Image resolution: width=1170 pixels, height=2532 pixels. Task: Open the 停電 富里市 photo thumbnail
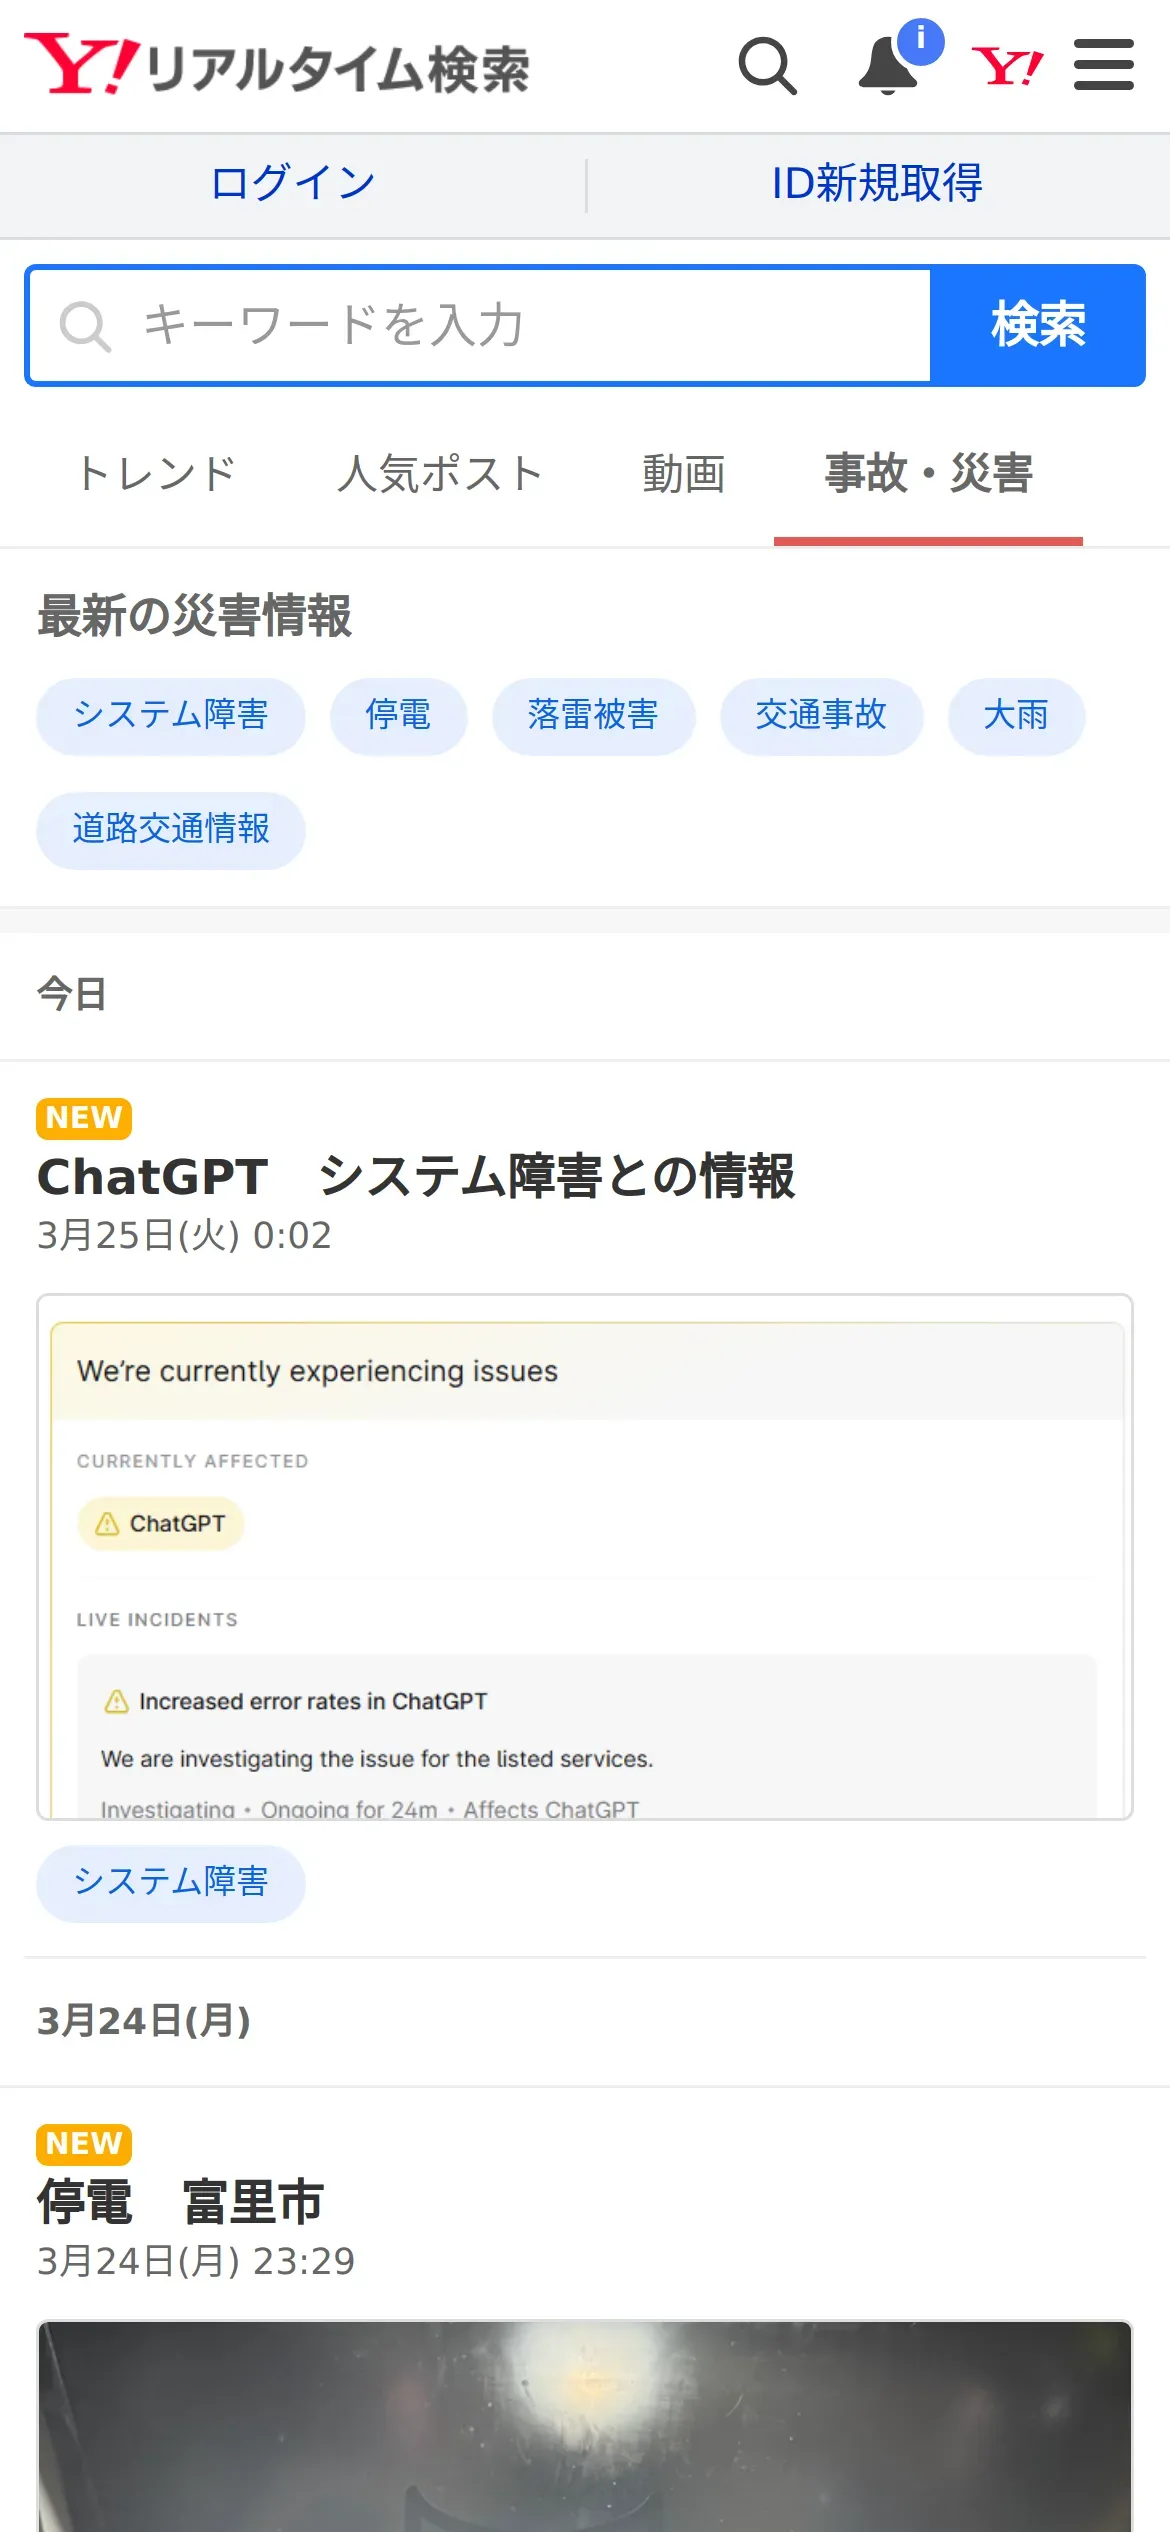pos(585,2426)
